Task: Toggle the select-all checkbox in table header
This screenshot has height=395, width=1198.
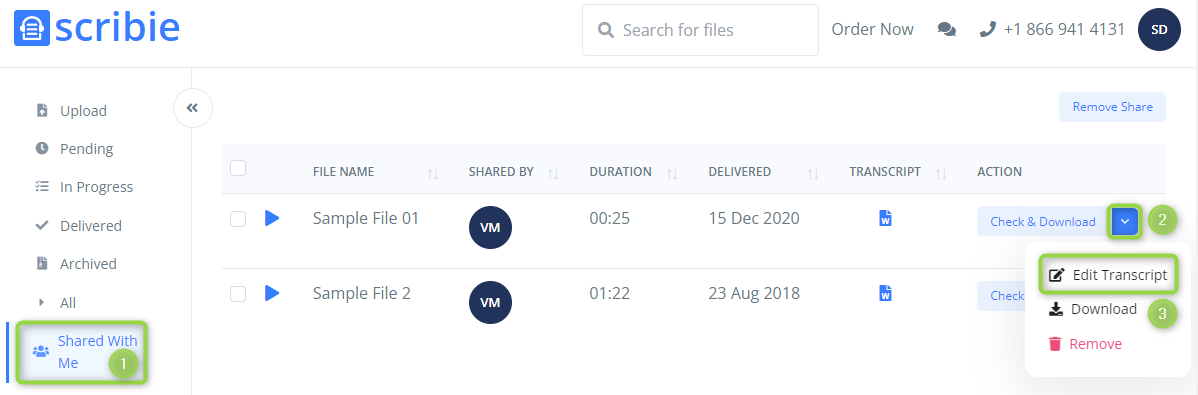Action: click(x=238, y=168)
